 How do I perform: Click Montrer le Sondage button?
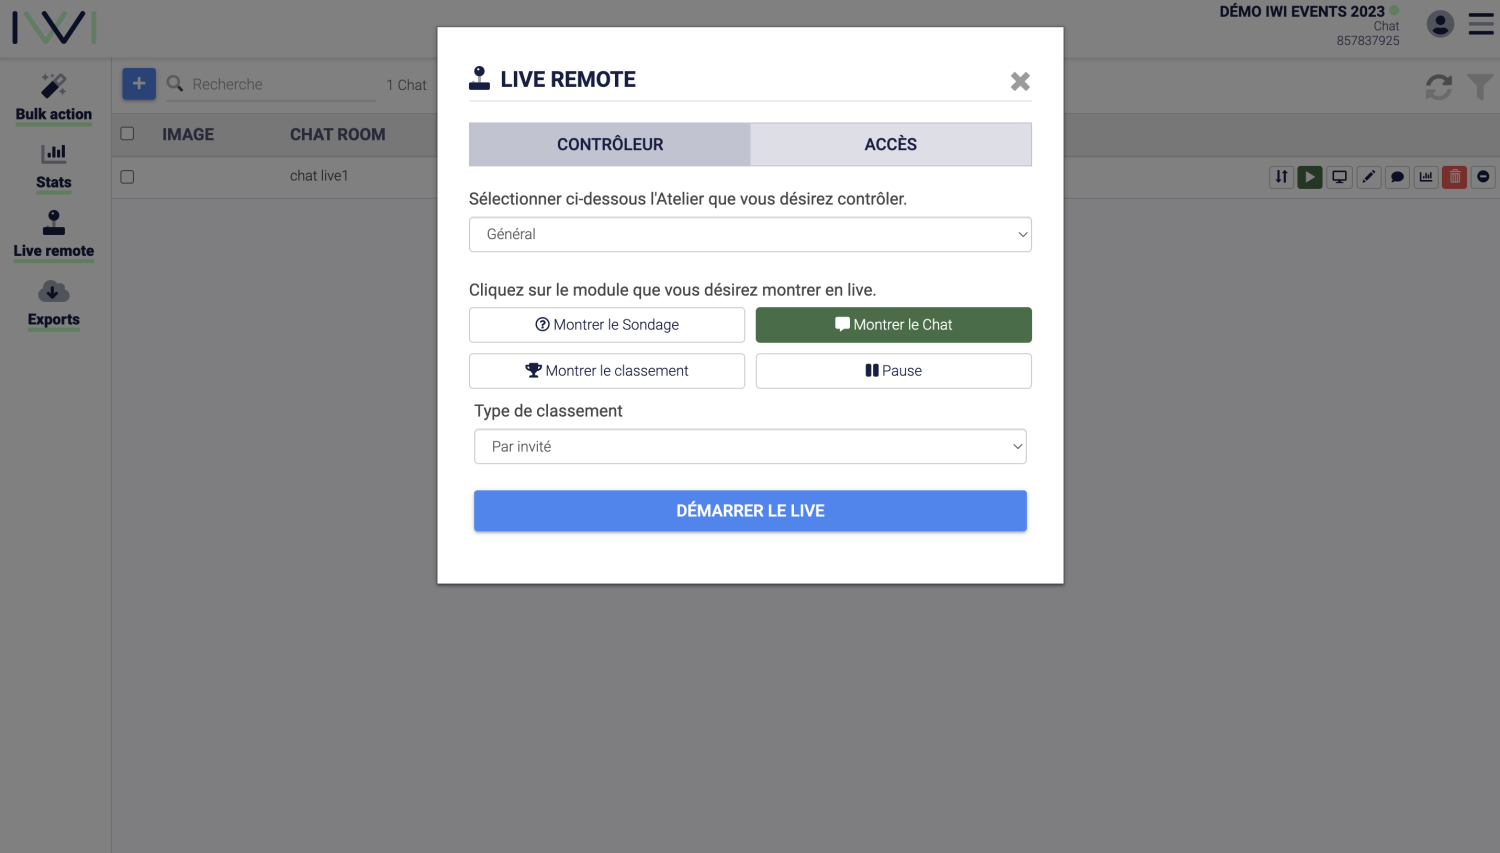pyautogui.click(x=607, y=325)
